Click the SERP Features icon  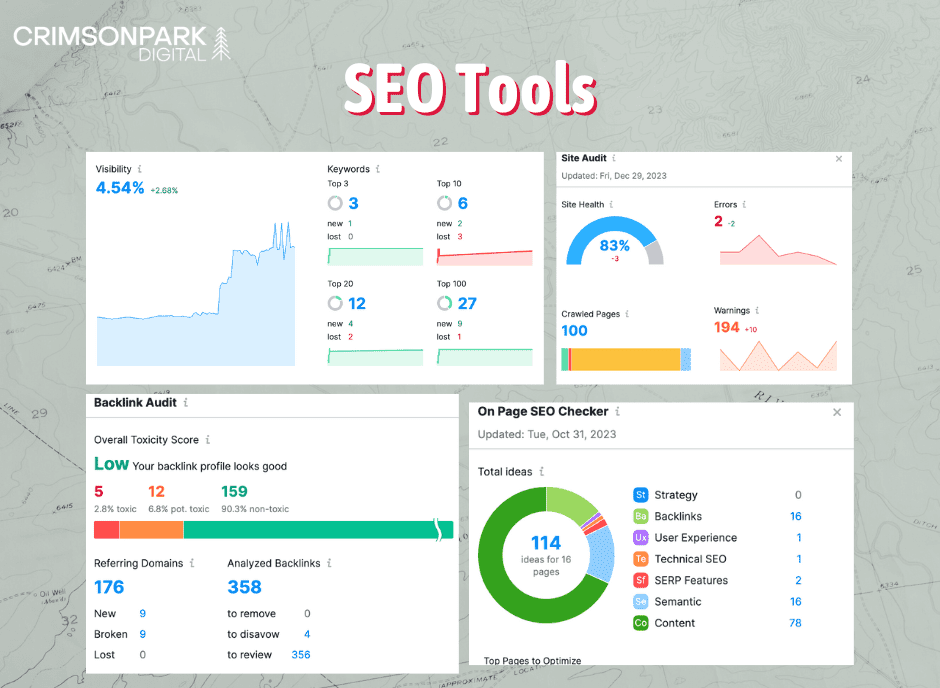640,580
